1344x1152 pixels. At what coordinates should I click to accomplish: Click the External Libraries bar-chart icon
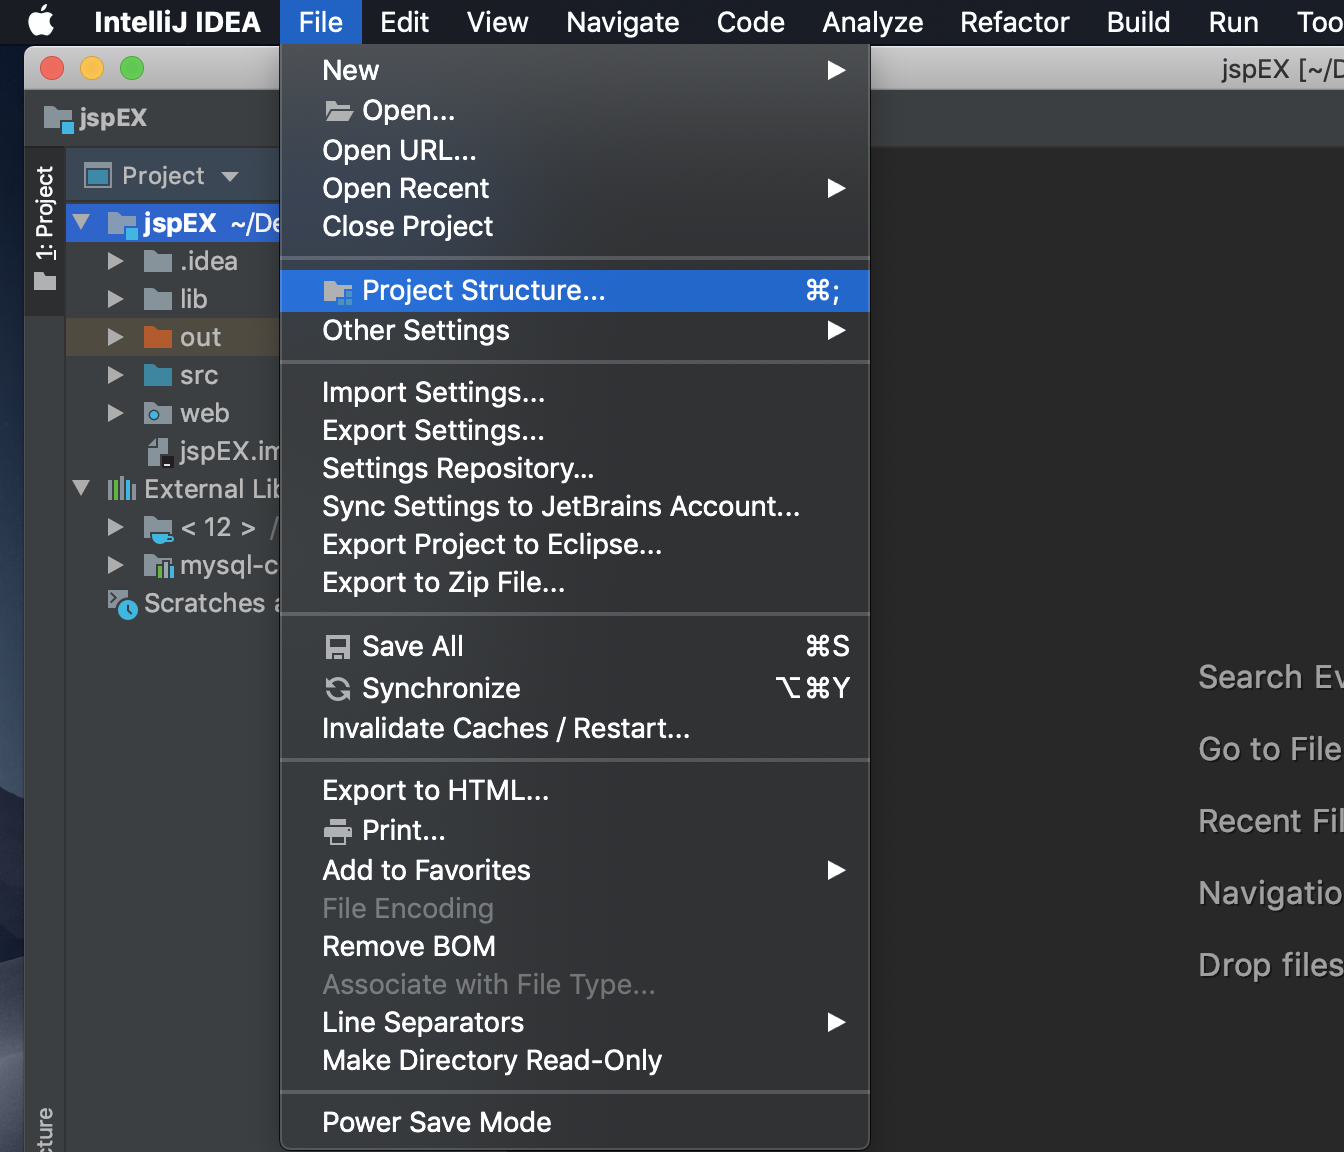click(122, 489)
